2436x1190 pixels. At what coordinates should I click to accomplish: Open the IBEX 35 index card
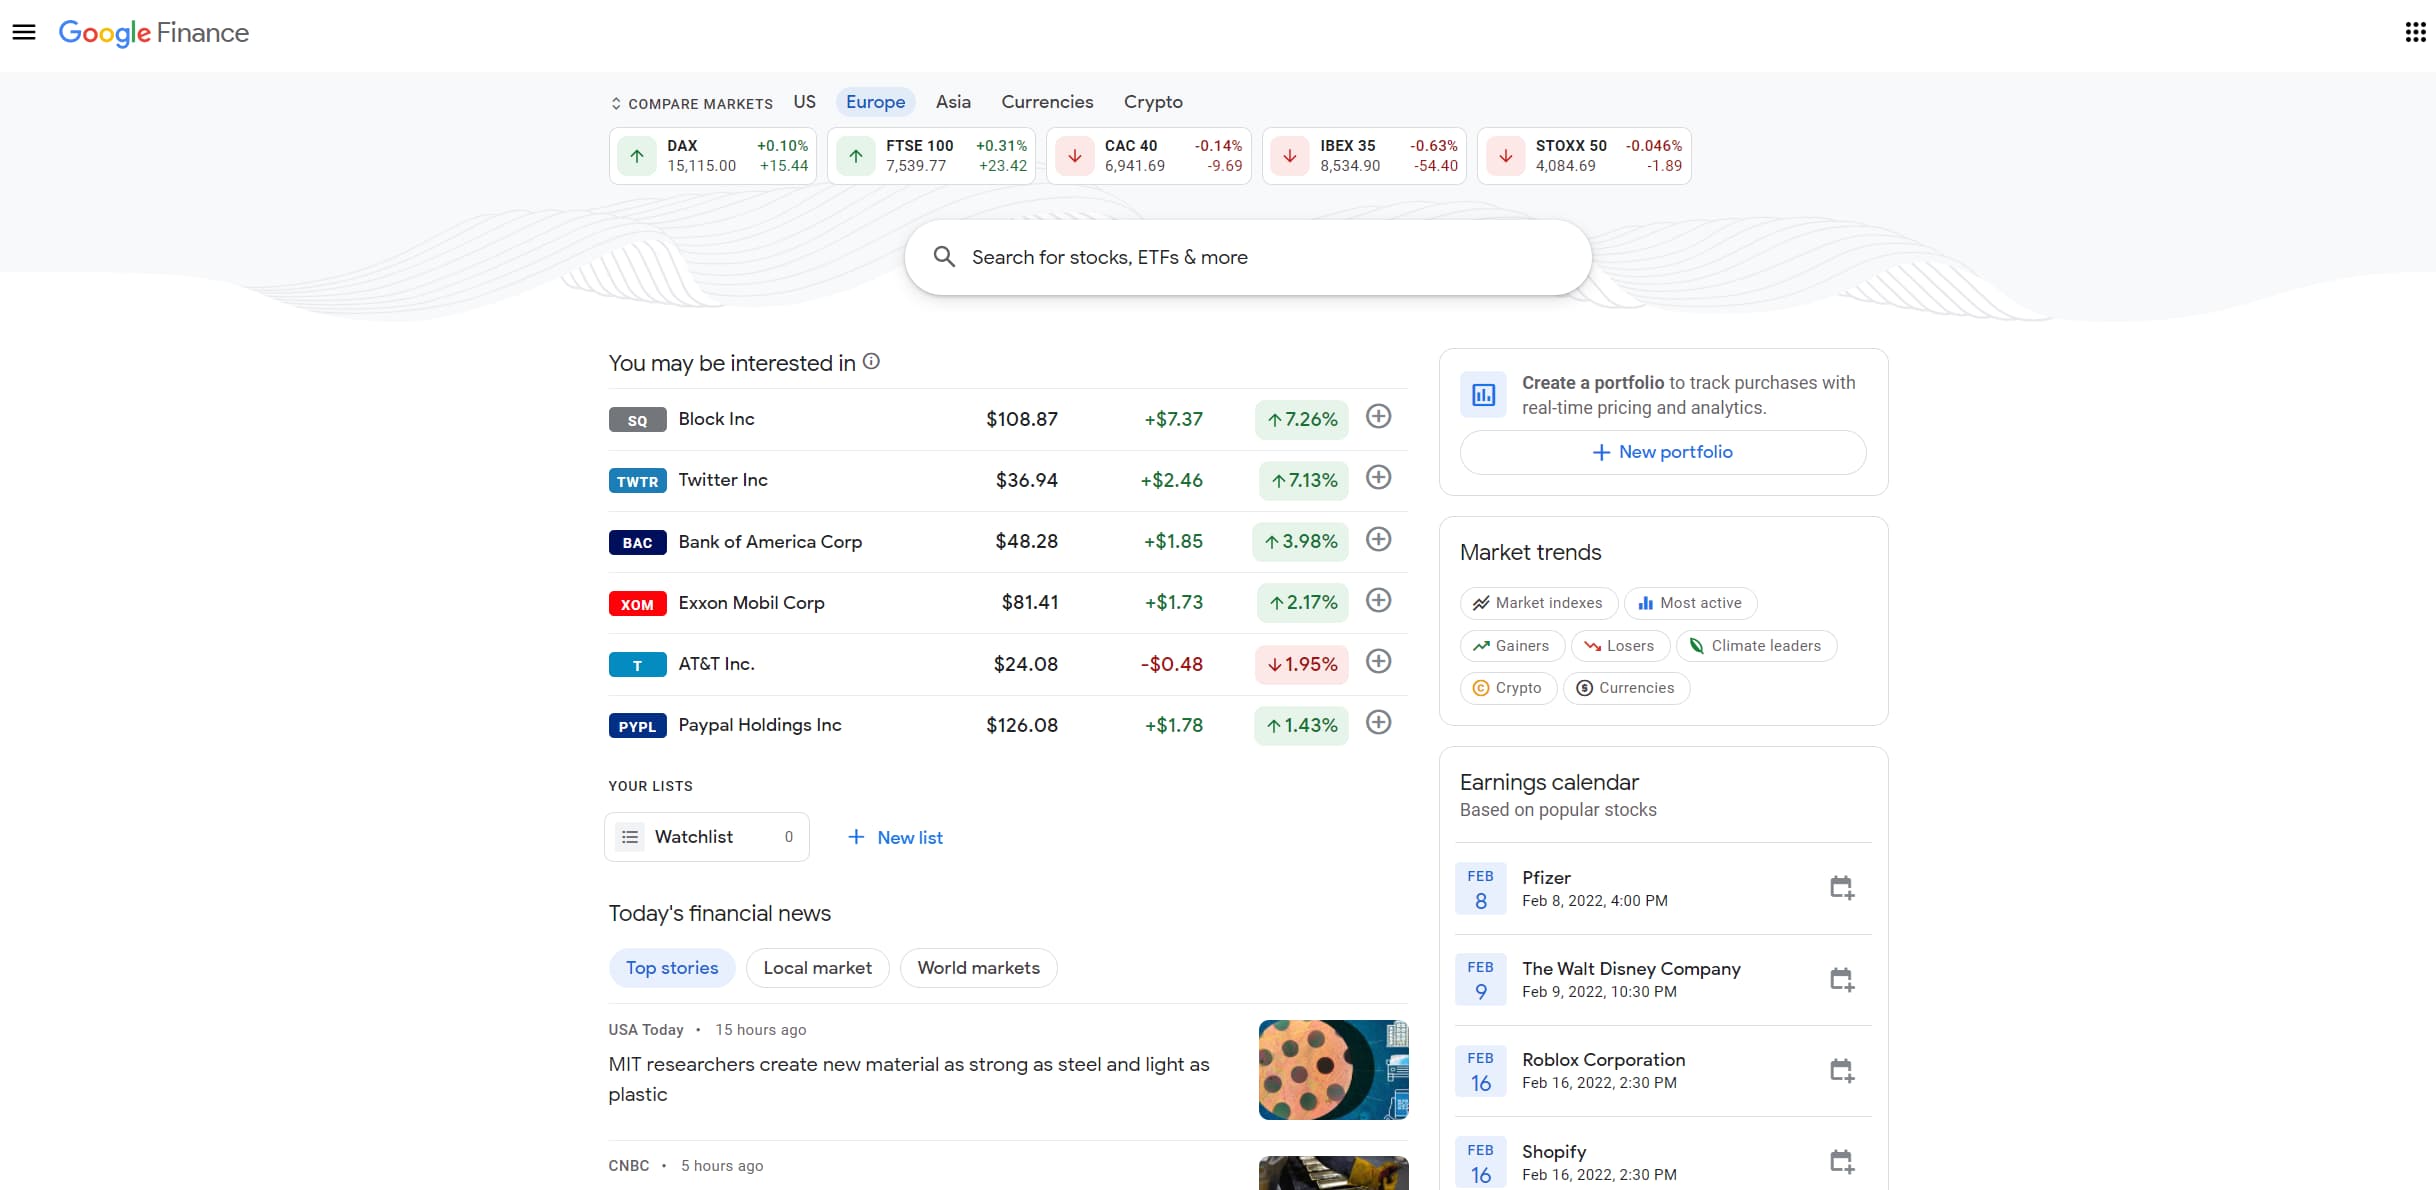coord(1364,156)
